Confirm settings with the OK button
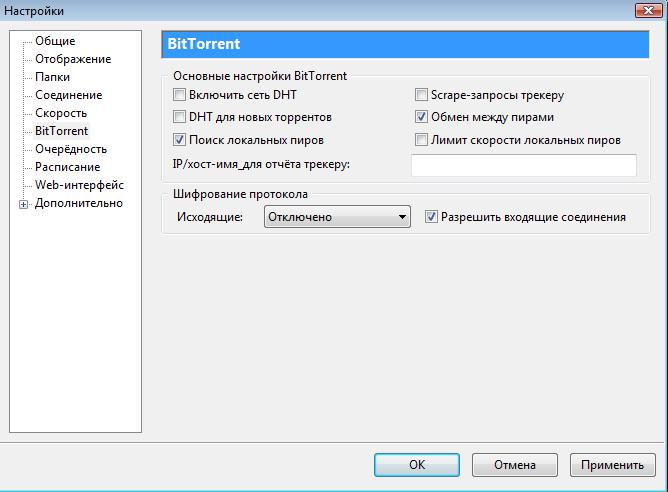Viewport: 668px width, 492px height. (x=417, y=465)
